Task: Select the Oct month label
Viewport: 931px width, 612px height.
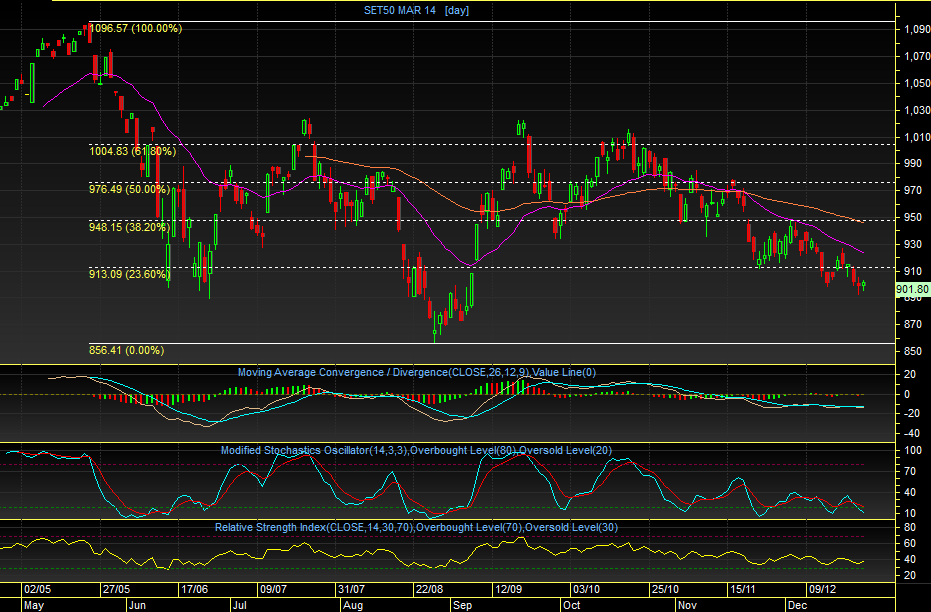Action: click(x=572, y=605)
